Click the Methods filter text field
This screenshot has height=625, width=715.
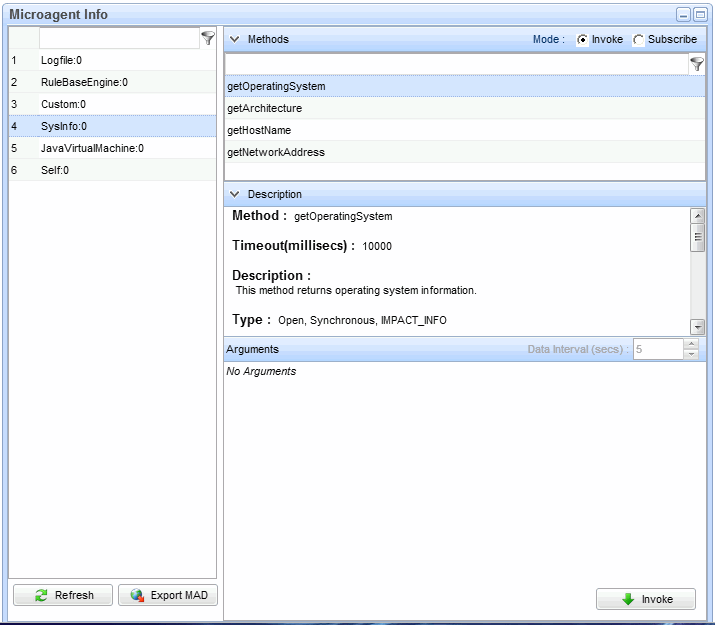tap(456, 64)
